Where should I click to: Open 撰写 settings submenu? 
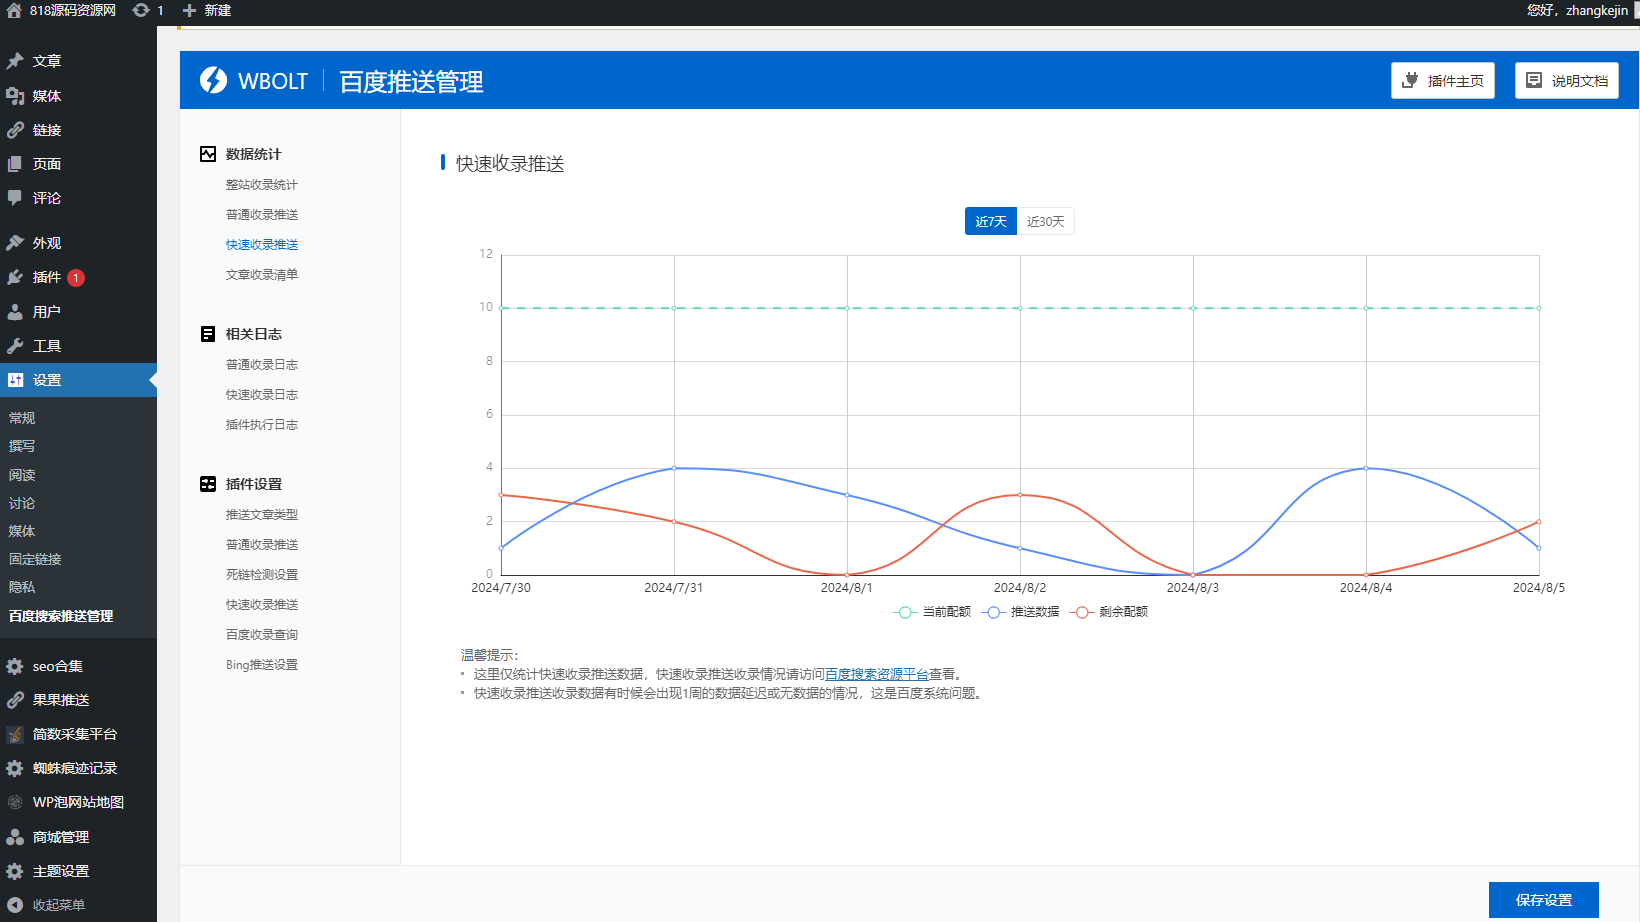tap(22, 446)
